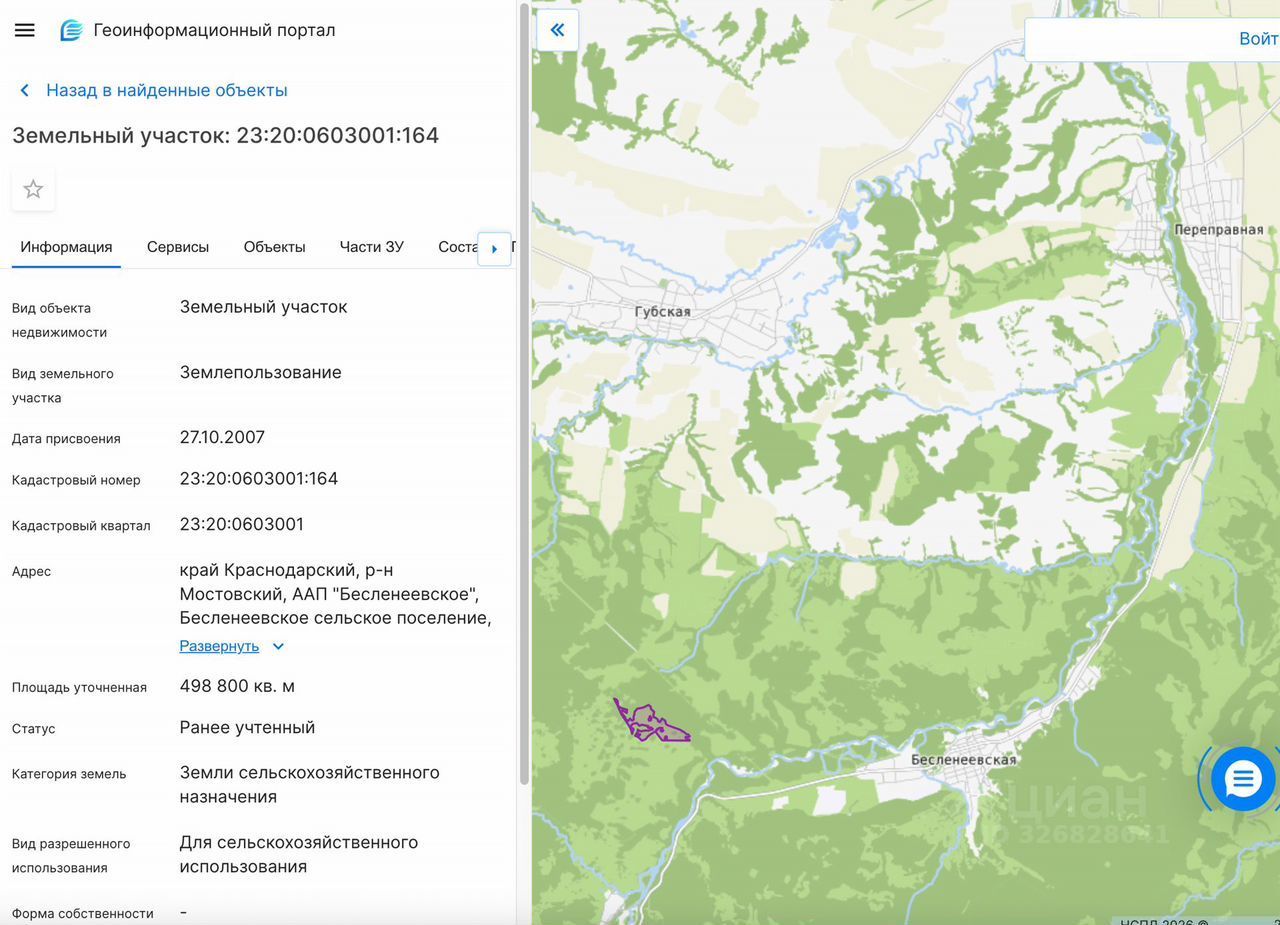Click the Кадастровый номер field label

[x=76, y=480]
